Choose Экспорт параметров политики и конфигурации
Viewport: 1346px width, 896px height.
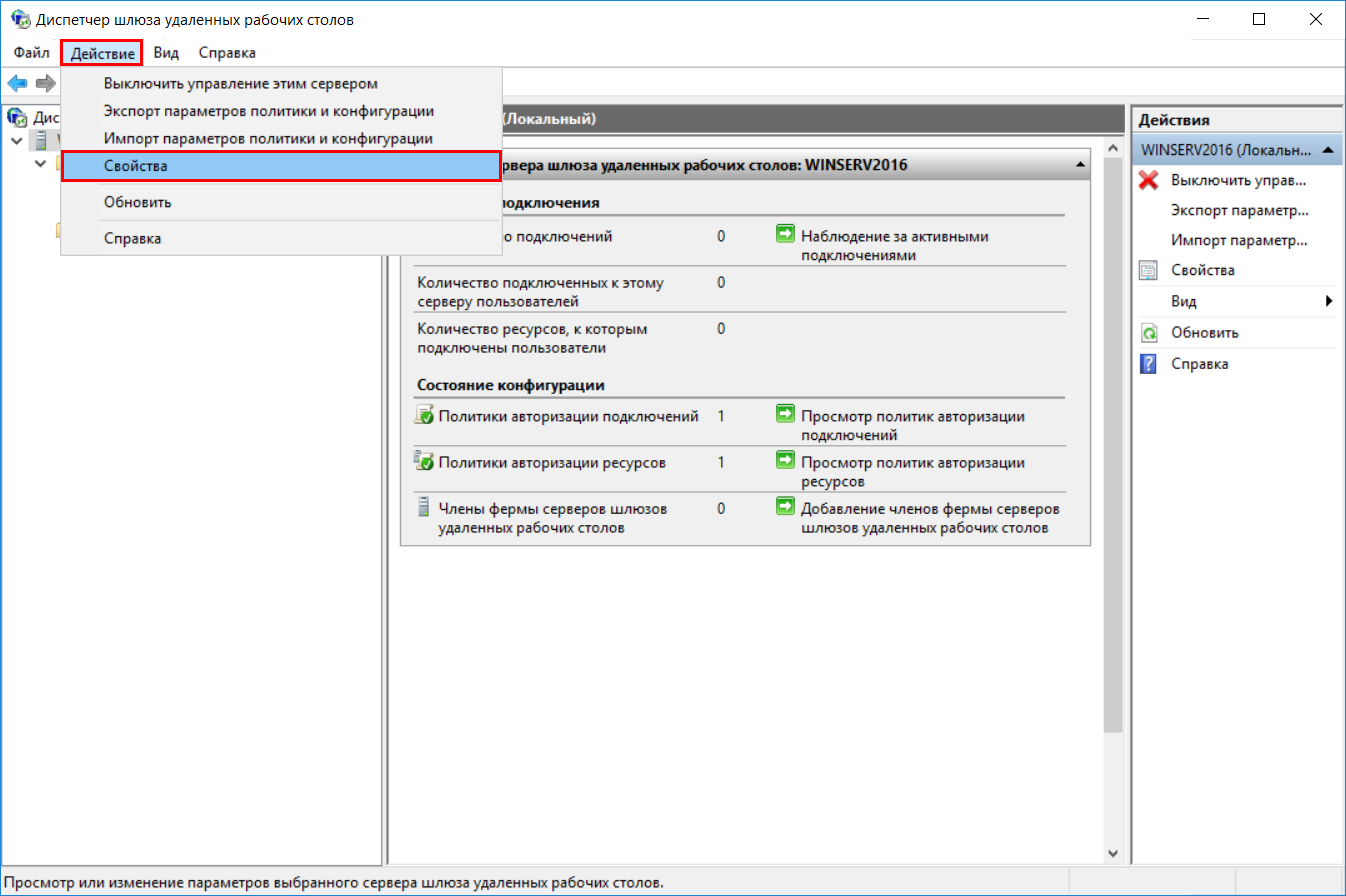click(268, 111)
